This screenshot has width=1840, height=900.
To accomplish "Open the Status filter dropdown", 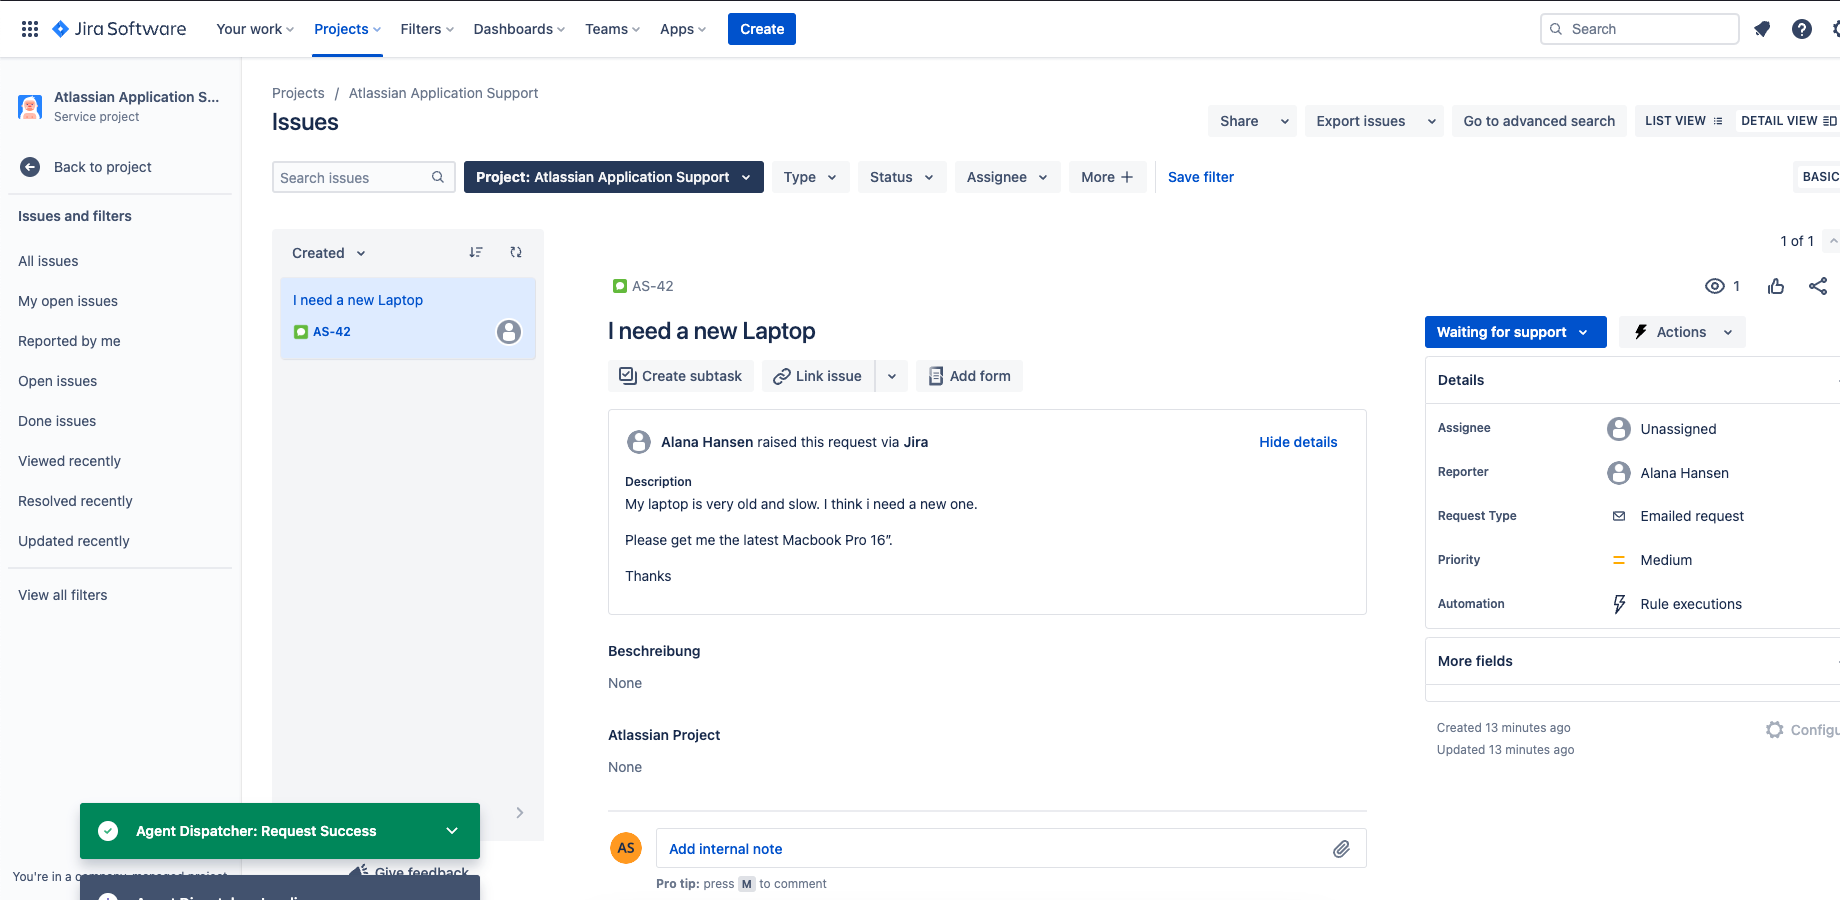I will click(902, 177).
